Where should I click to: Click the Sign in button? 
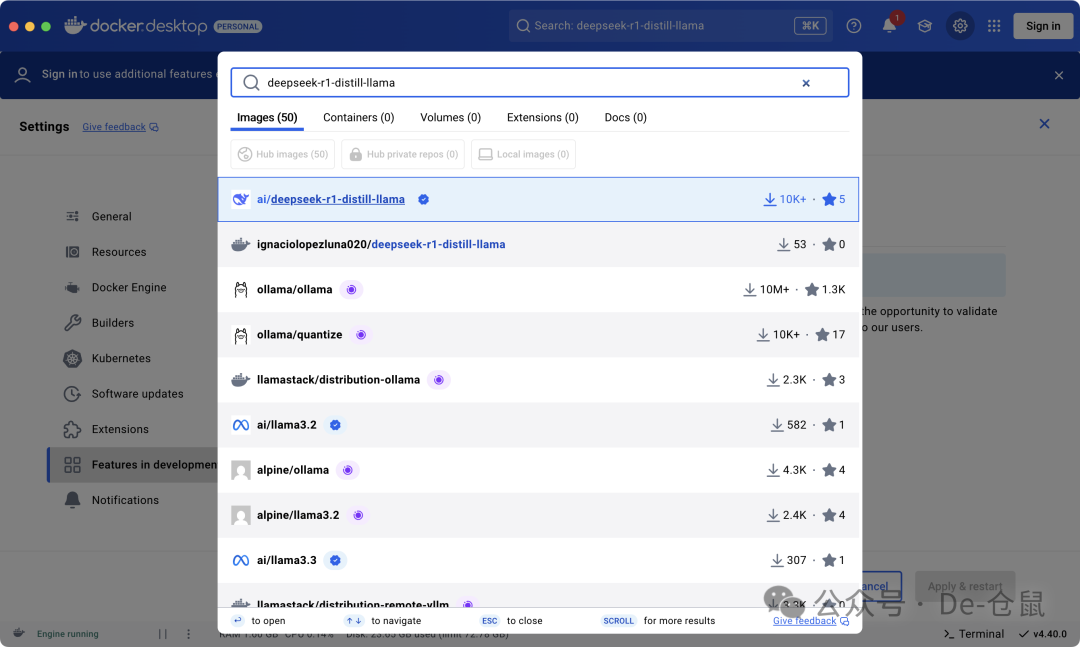(x=1043, y=25)
